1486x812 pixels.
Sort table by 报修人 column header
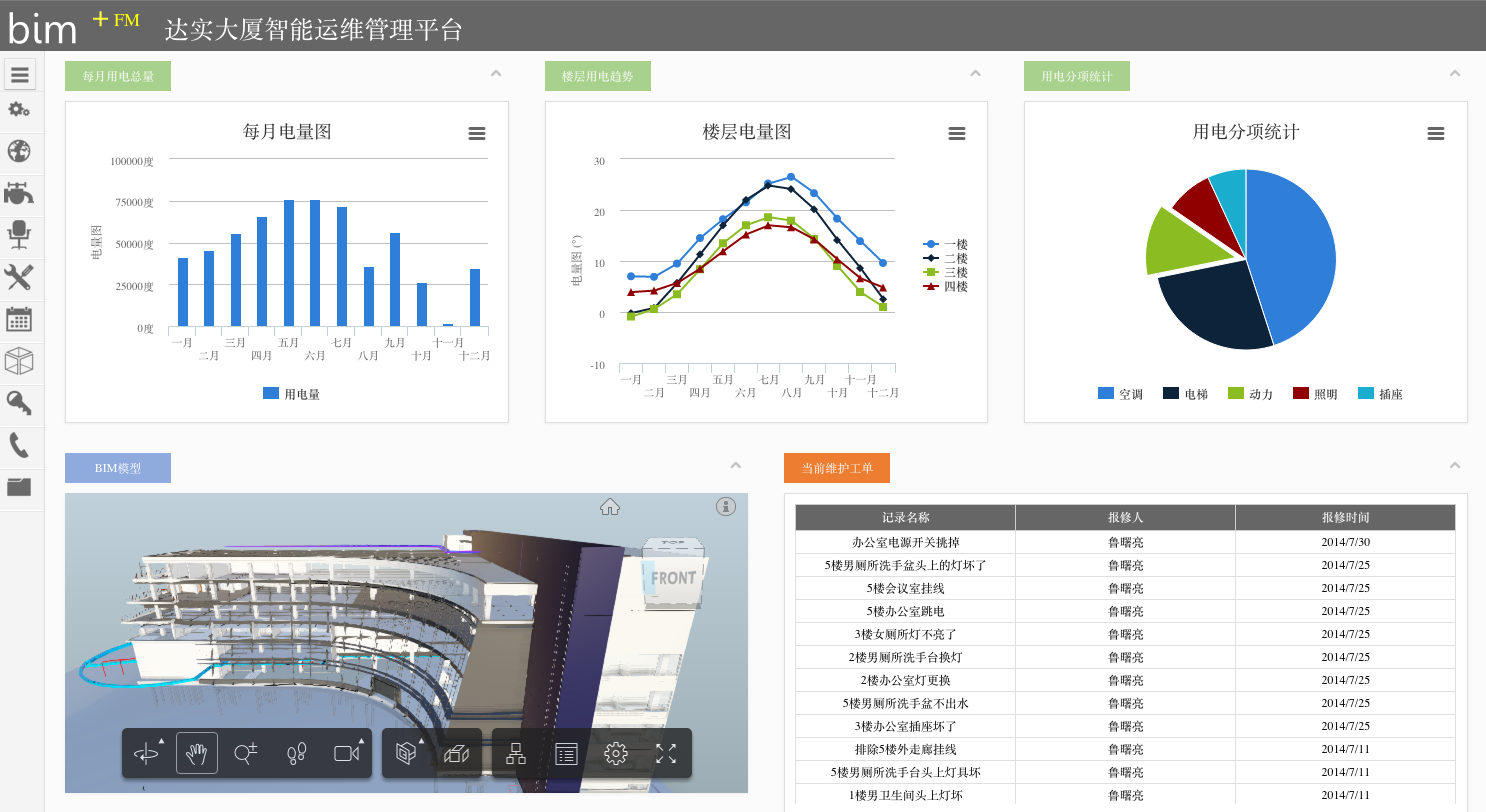pos(1126,517)
